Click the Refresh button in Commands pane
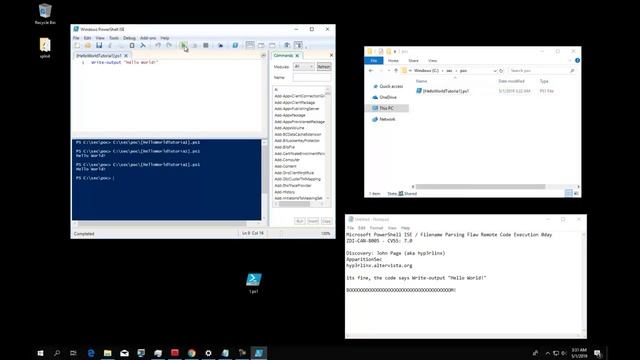This screenshot has height=360, width=640. pyautogui.click(x=324, y=67)
